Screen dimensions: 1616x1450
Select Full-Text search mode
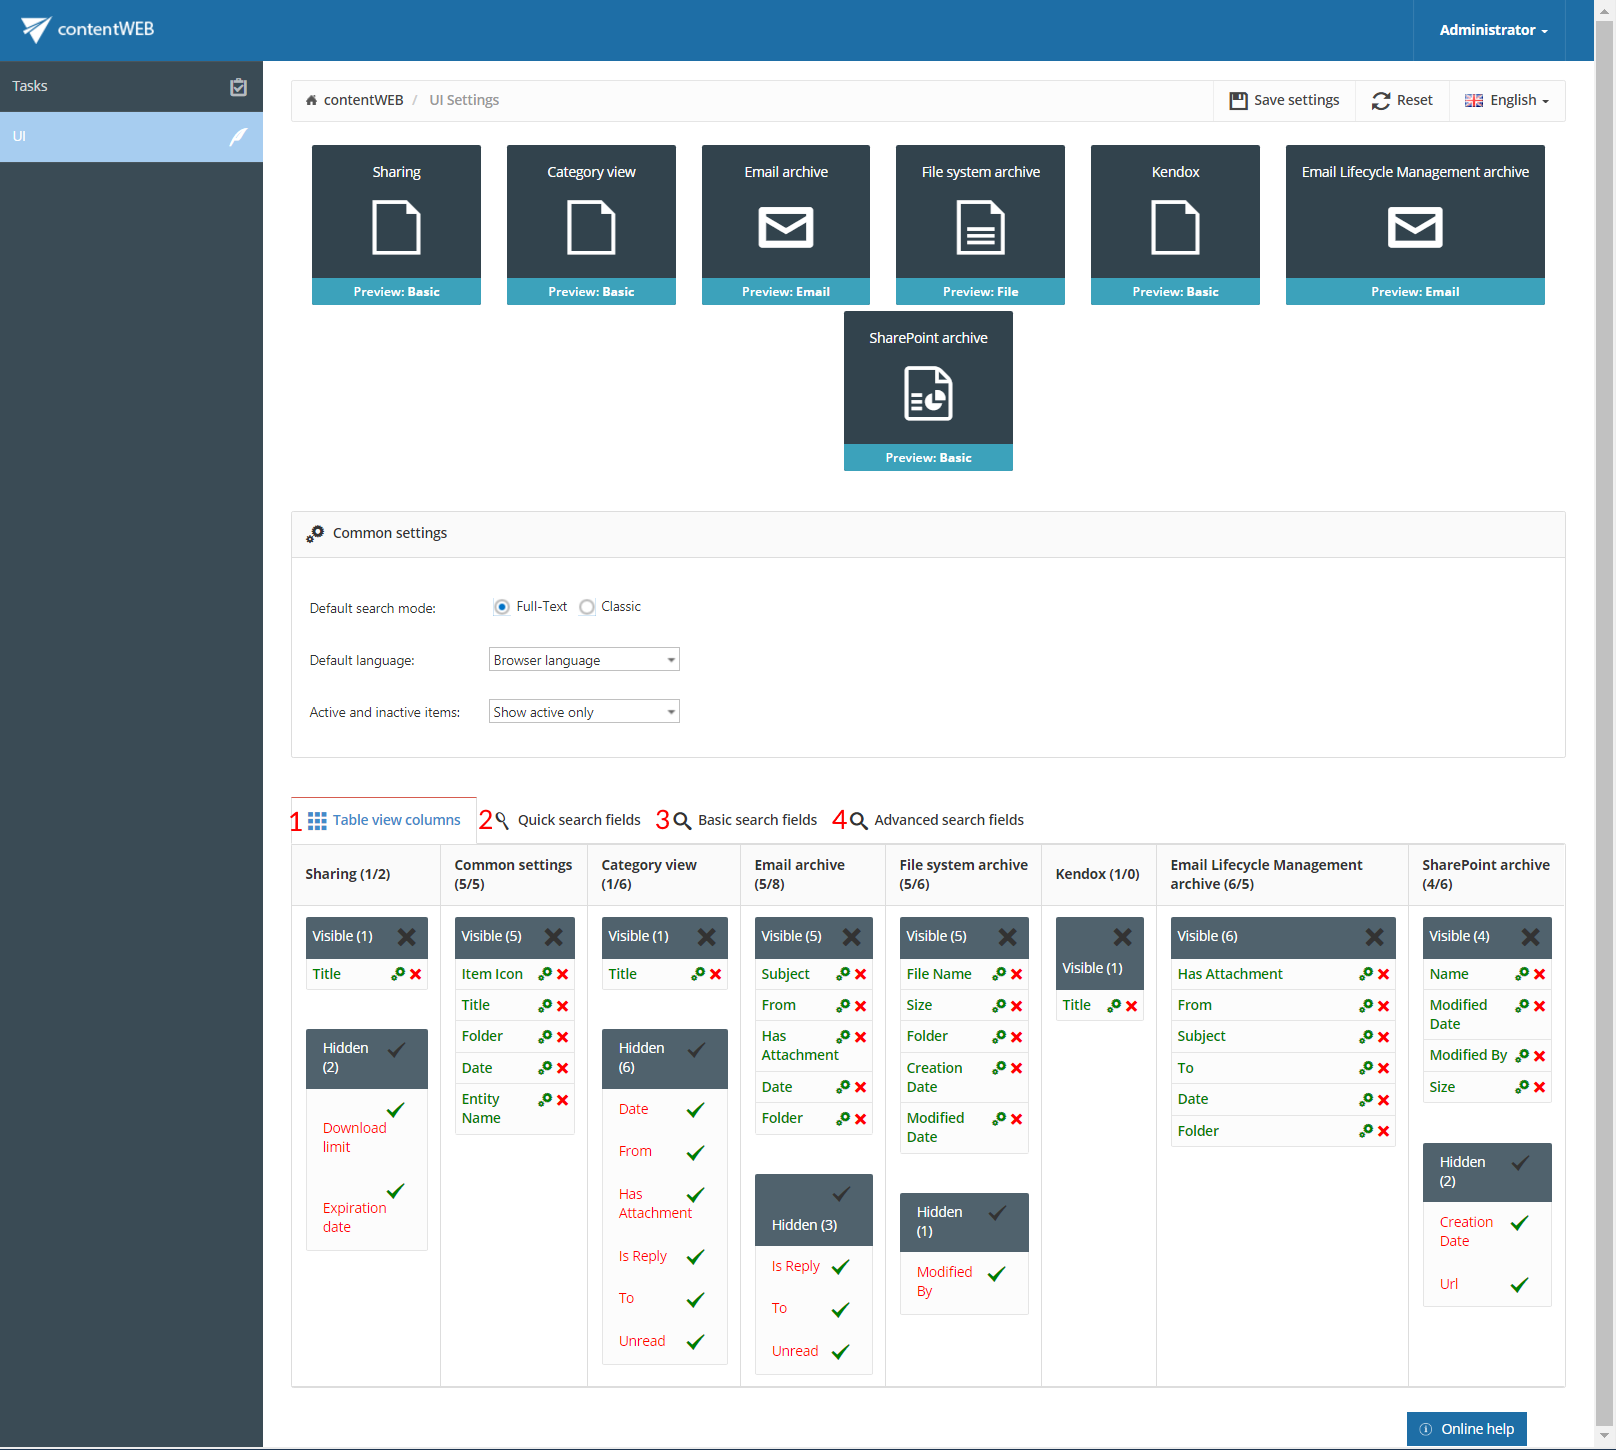point(502,607)
